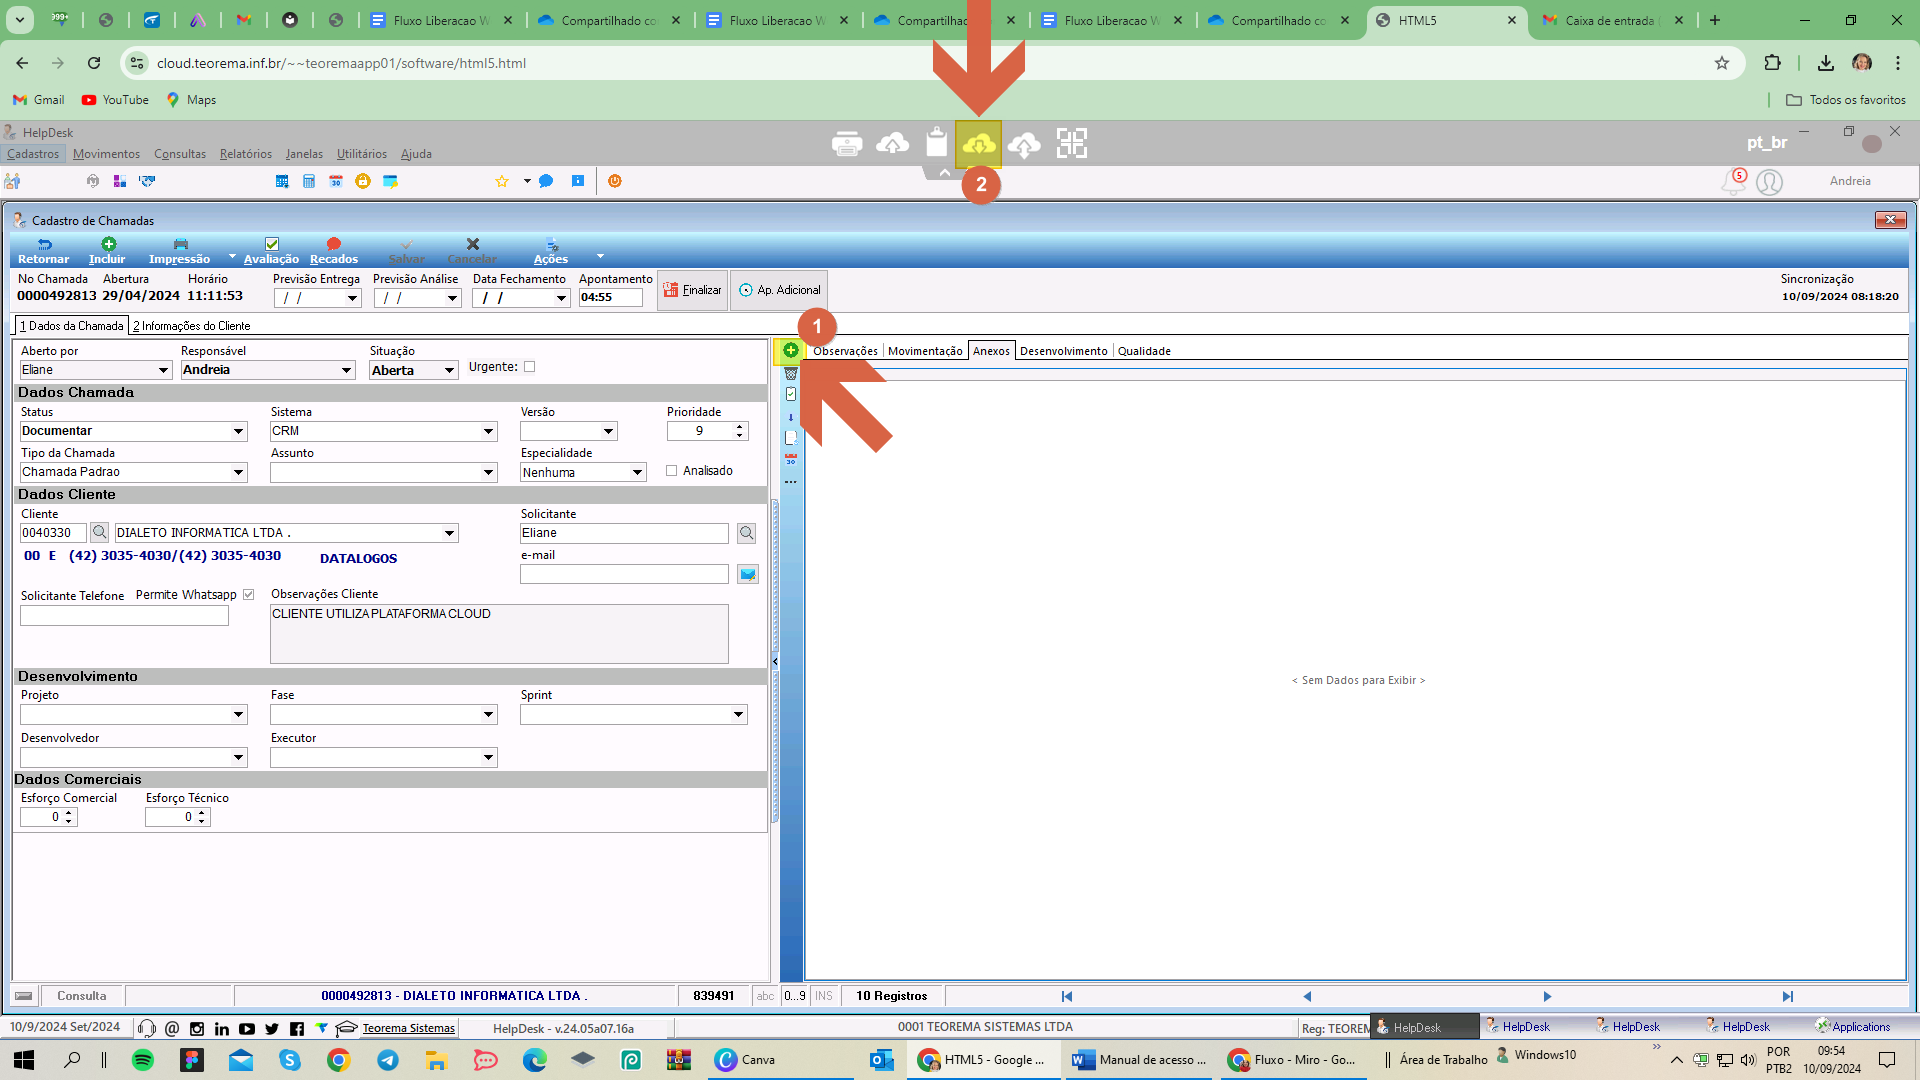Click the trash bin icon in attachments sidebar
Viewport: 1920px width, 1080px height.
tap(790, 373)
